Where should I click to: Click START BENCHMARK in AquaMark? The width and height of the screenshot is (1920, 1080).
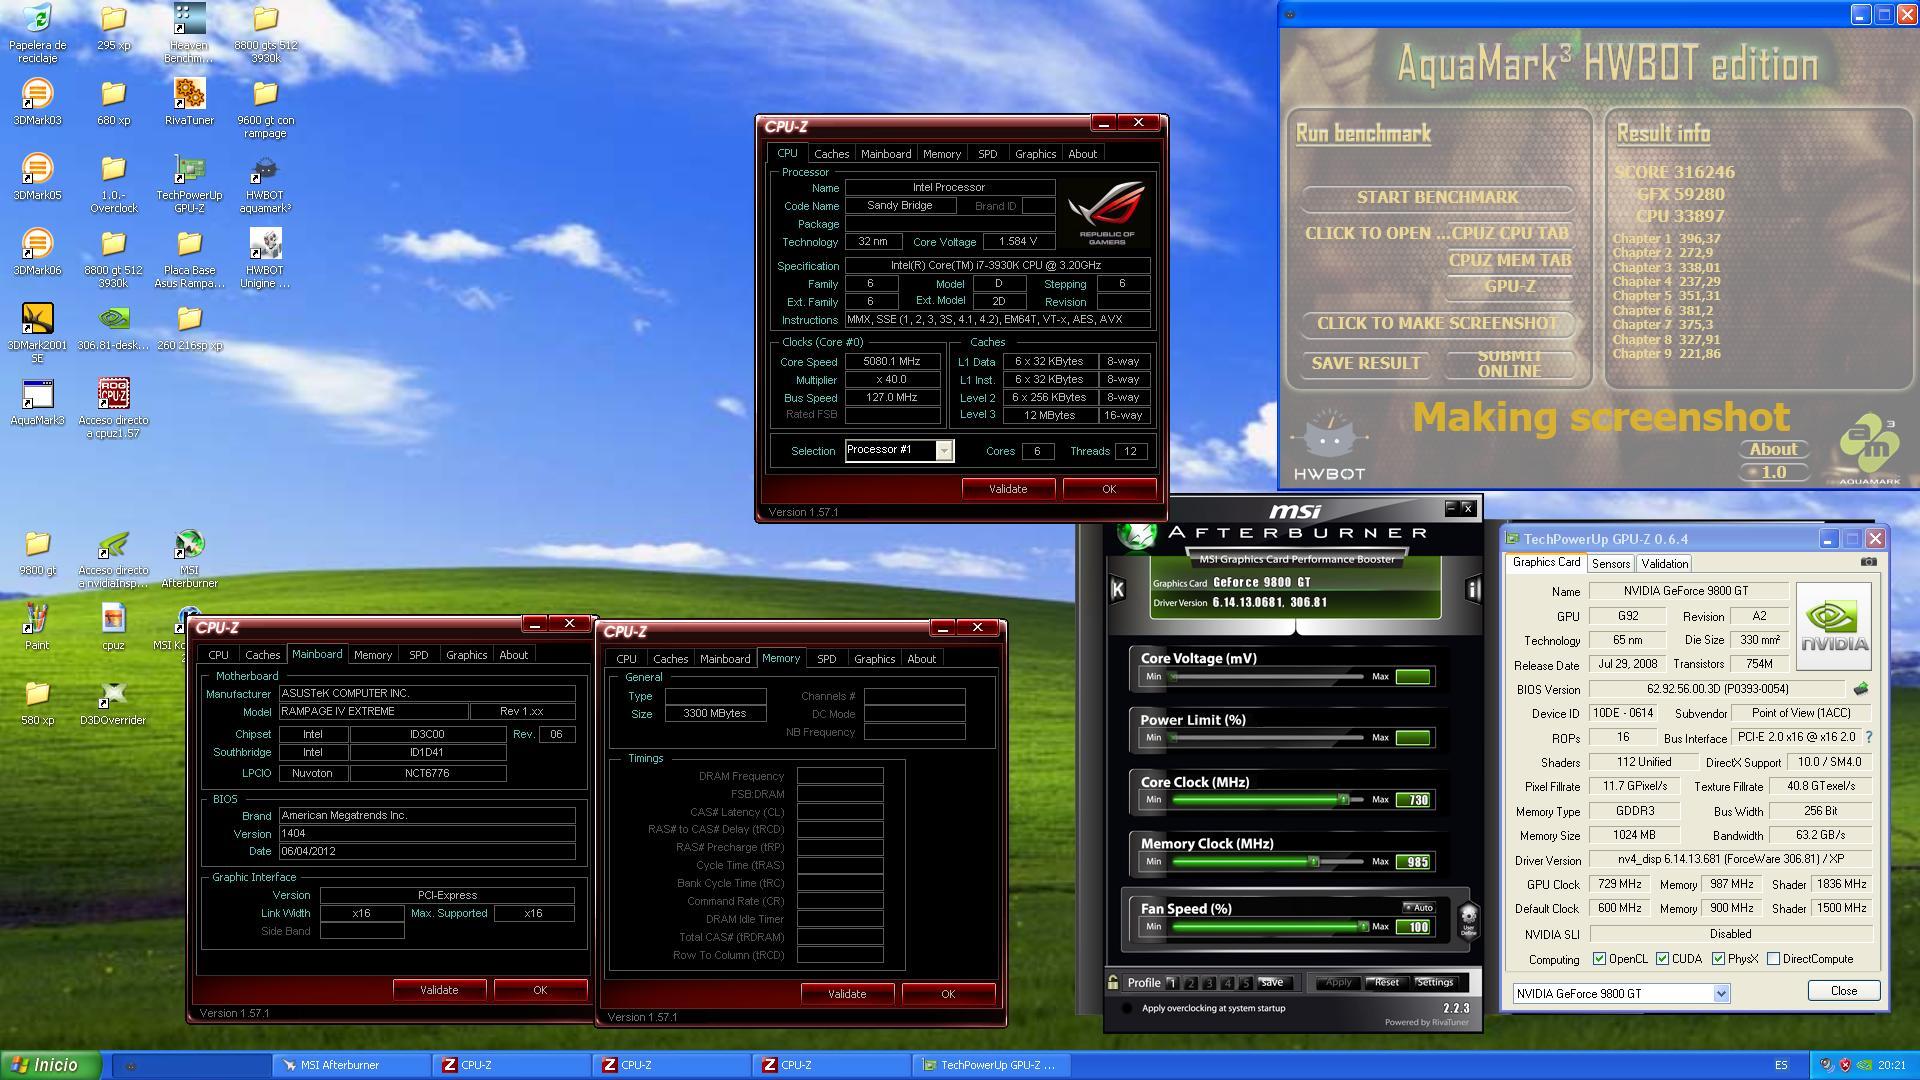(1437, 197)
